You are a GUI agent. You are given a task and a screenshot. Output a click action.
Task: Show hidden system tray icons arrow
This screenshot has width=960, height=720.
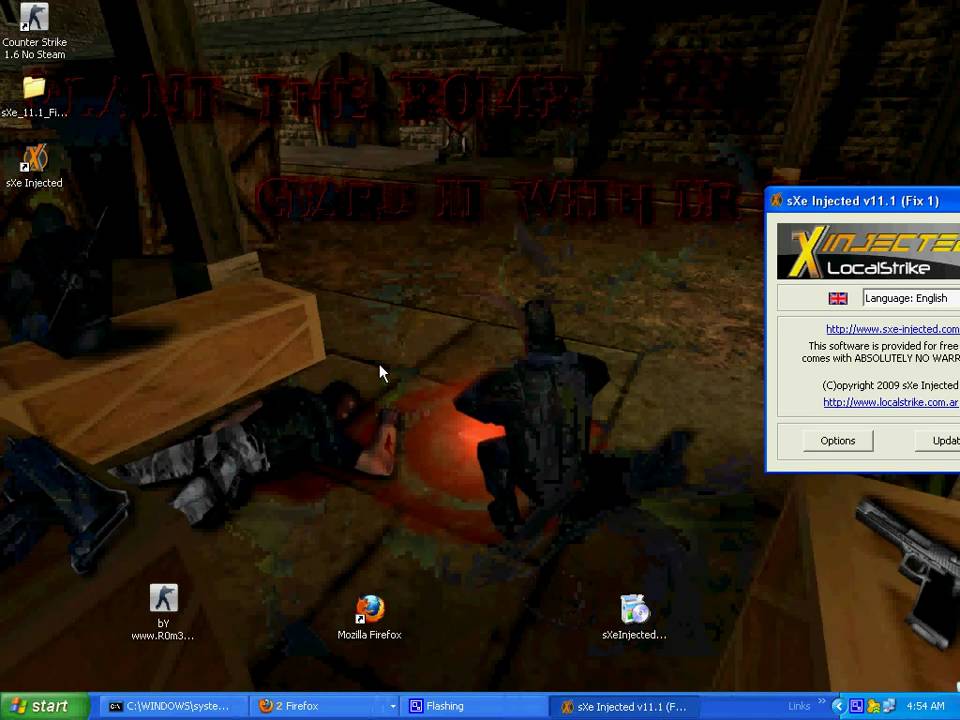click(x=838, y=707)
